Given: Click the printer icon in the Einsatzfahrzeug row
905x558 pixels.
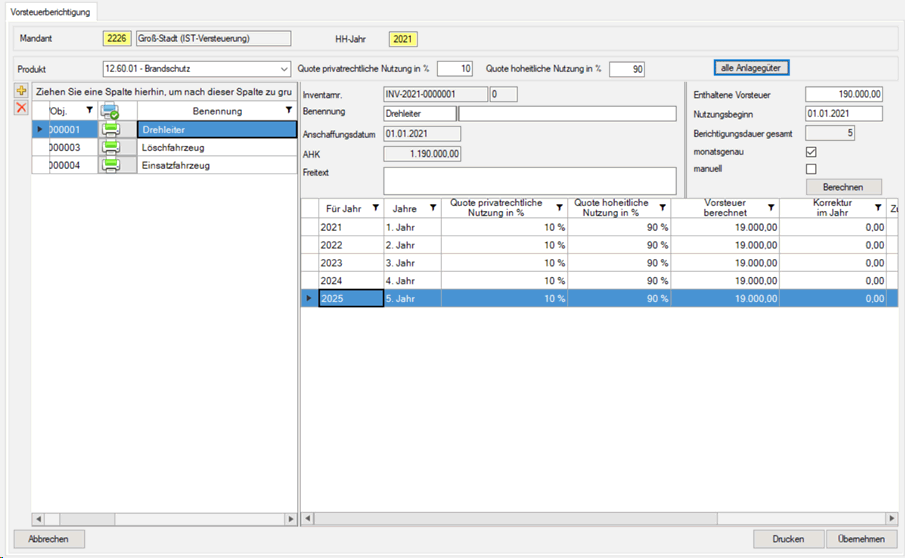Looking at the screenshot, I should (x=110, y=165).
